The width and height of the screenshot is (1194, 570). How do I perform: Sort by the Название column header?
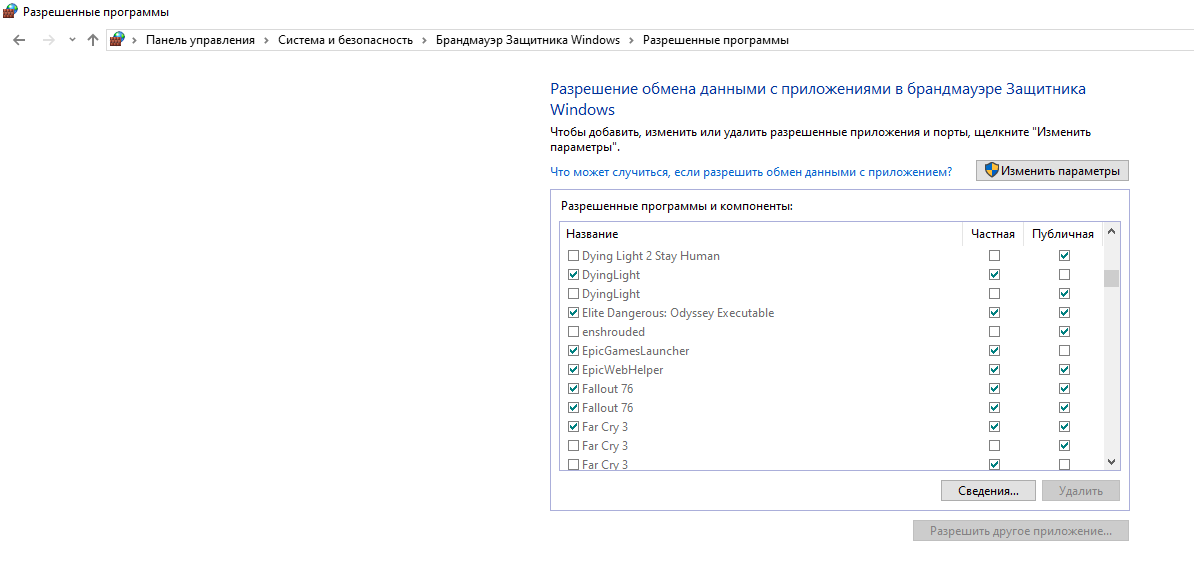pyautogui.click(x=761, y=234)
